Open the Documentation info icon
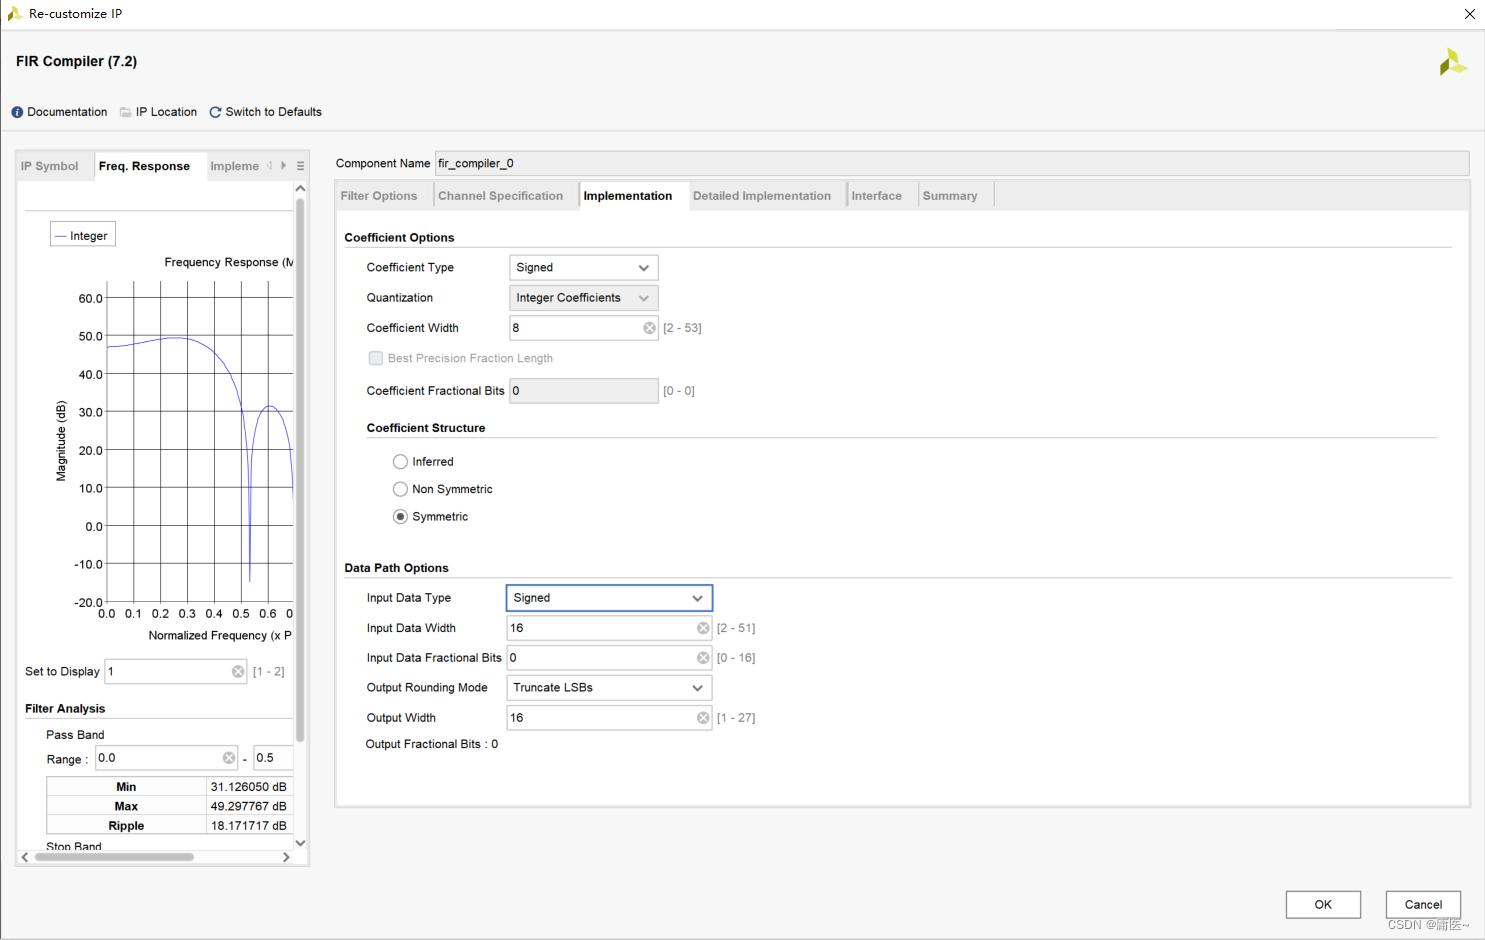This screenshot has width=1485, height=940. coord(17,112)
